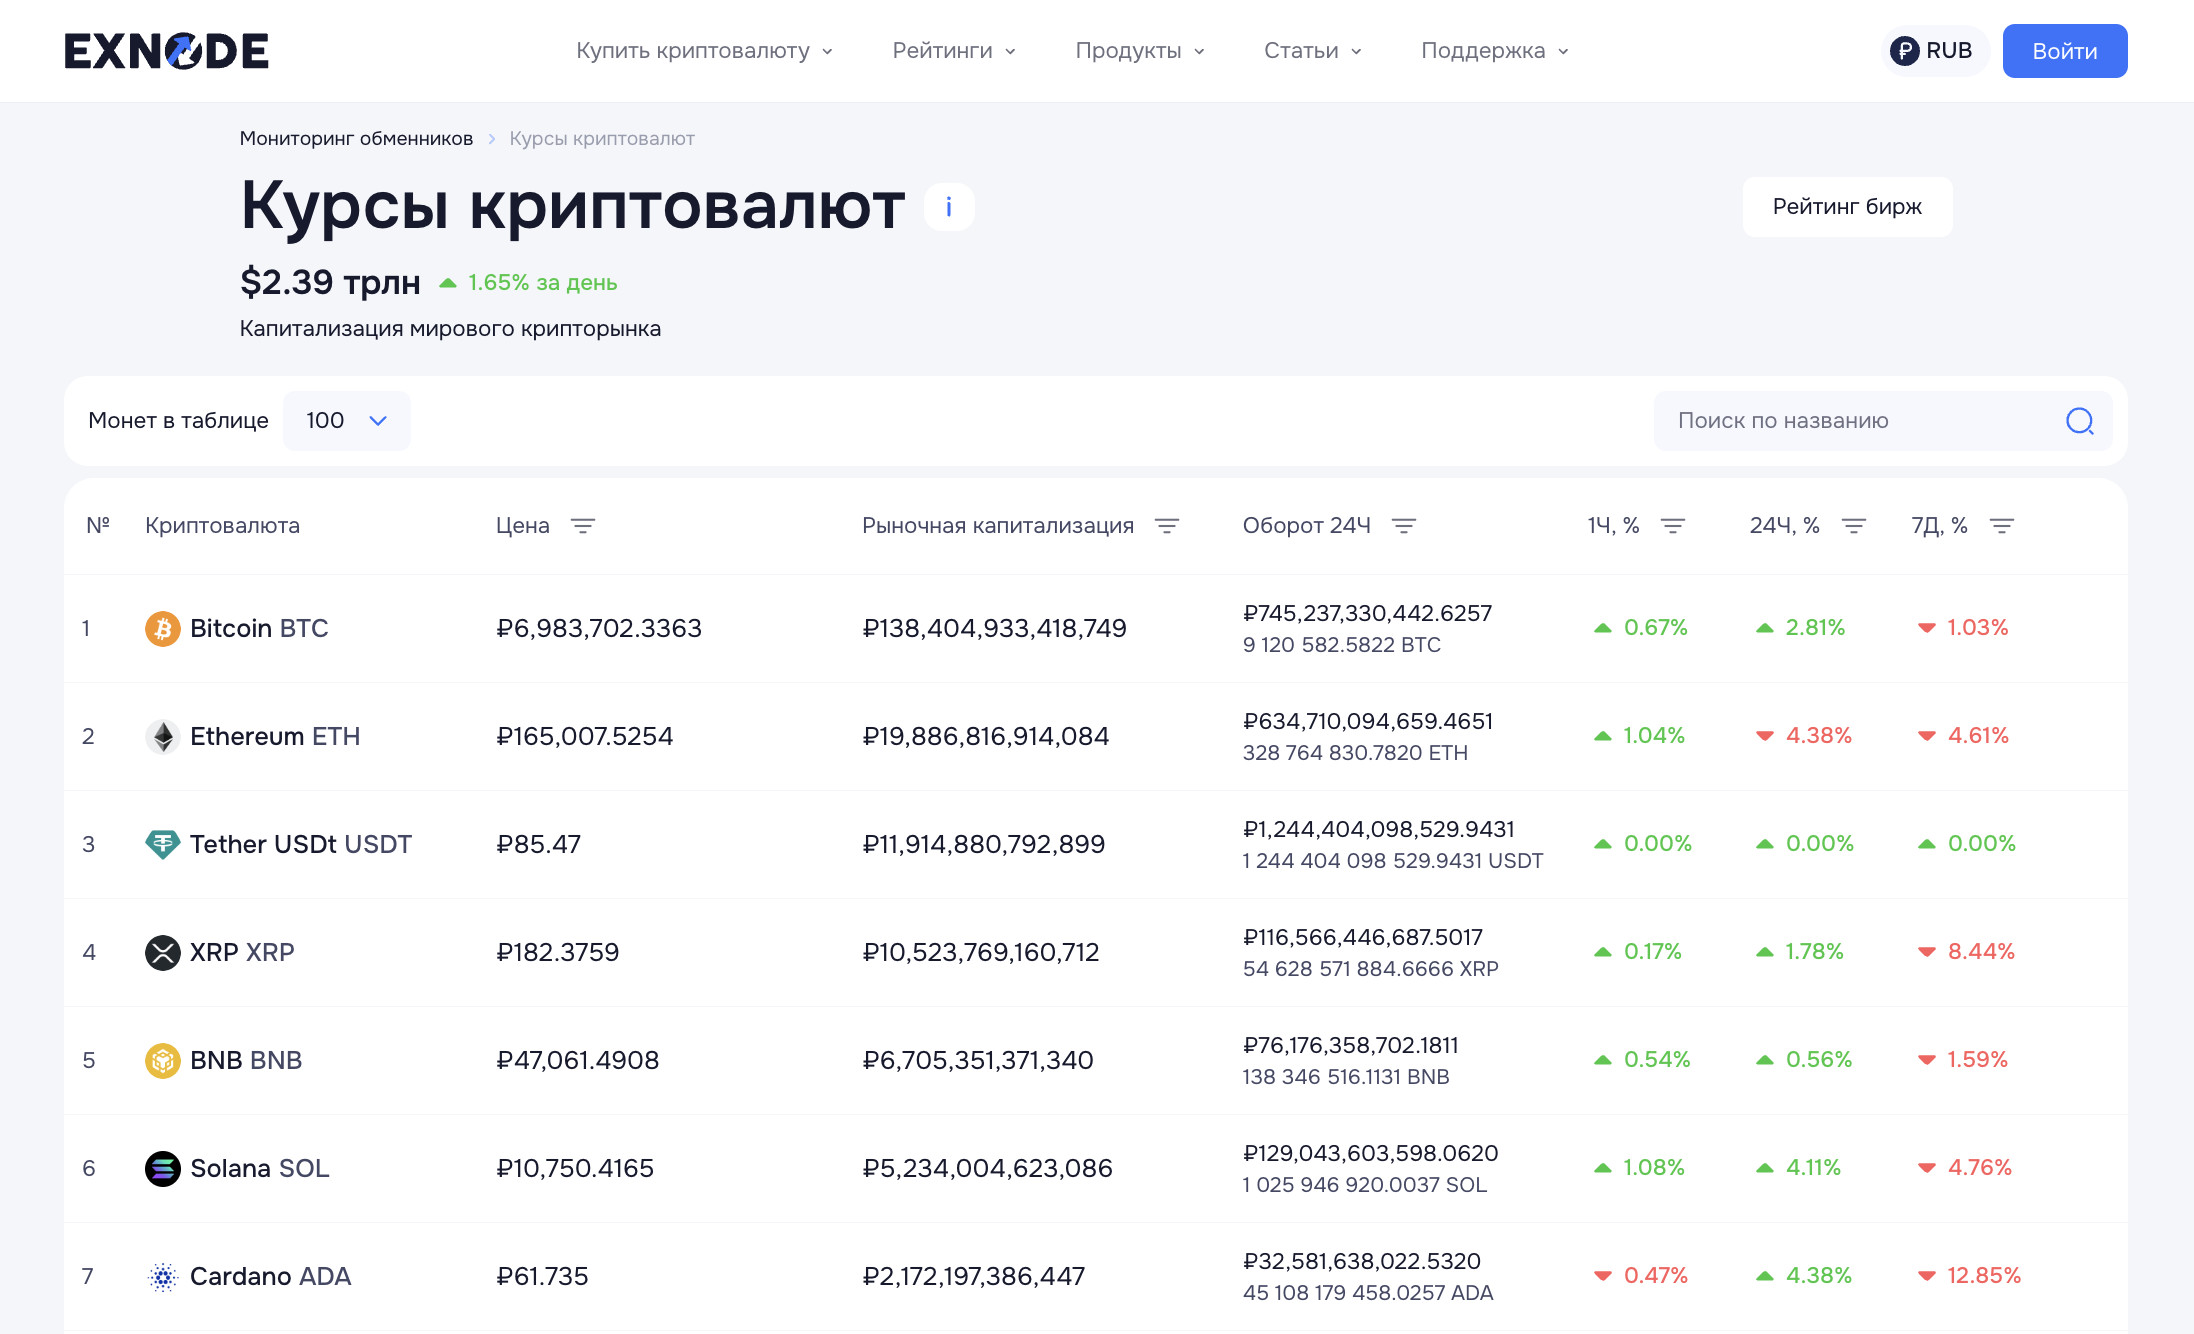Image resolution: width=2194 pixels, height=1334 pixels.
Task: Sort by 24H turnover filter icon
Action: pos(1404,526)
